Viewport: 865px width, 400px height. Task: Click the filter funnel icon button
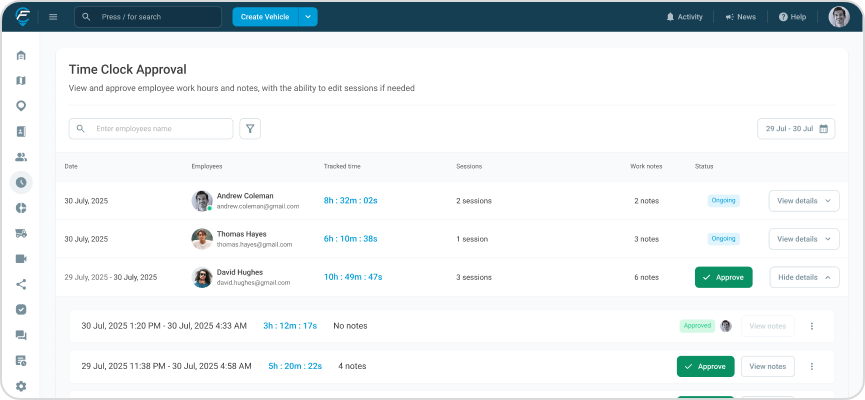pos(250,129)
